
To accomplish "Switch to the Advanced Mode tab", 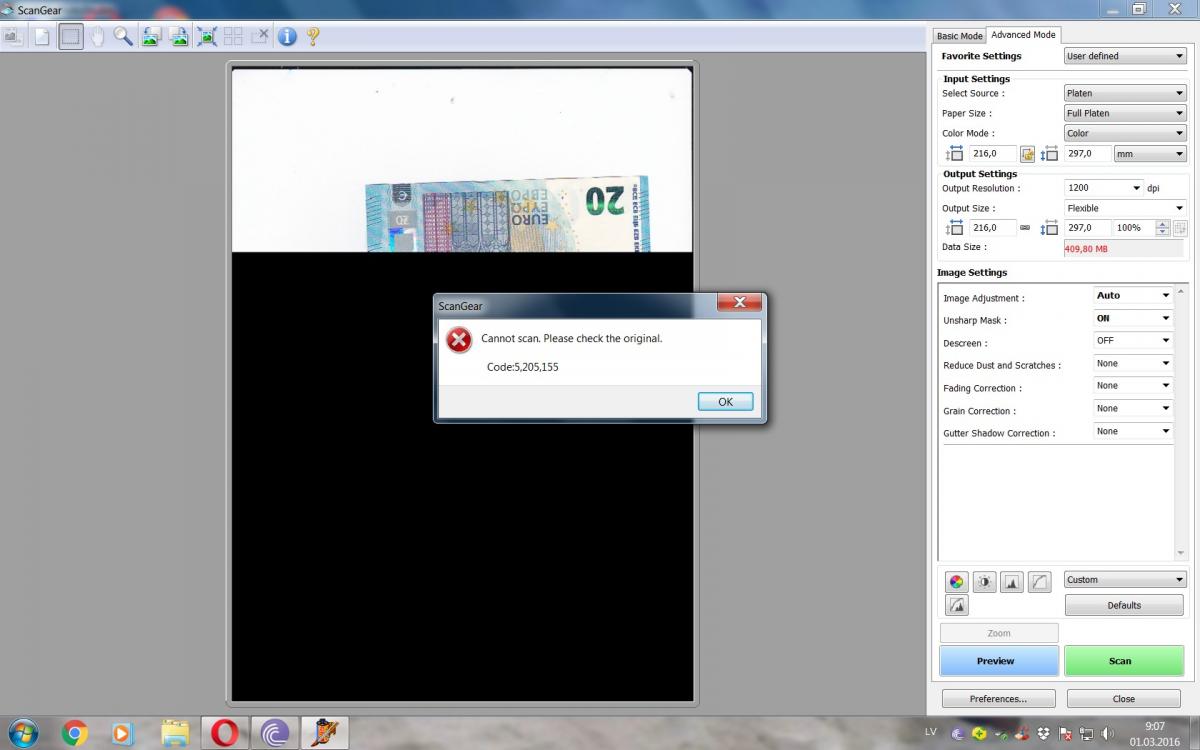I will point(1023,35).
